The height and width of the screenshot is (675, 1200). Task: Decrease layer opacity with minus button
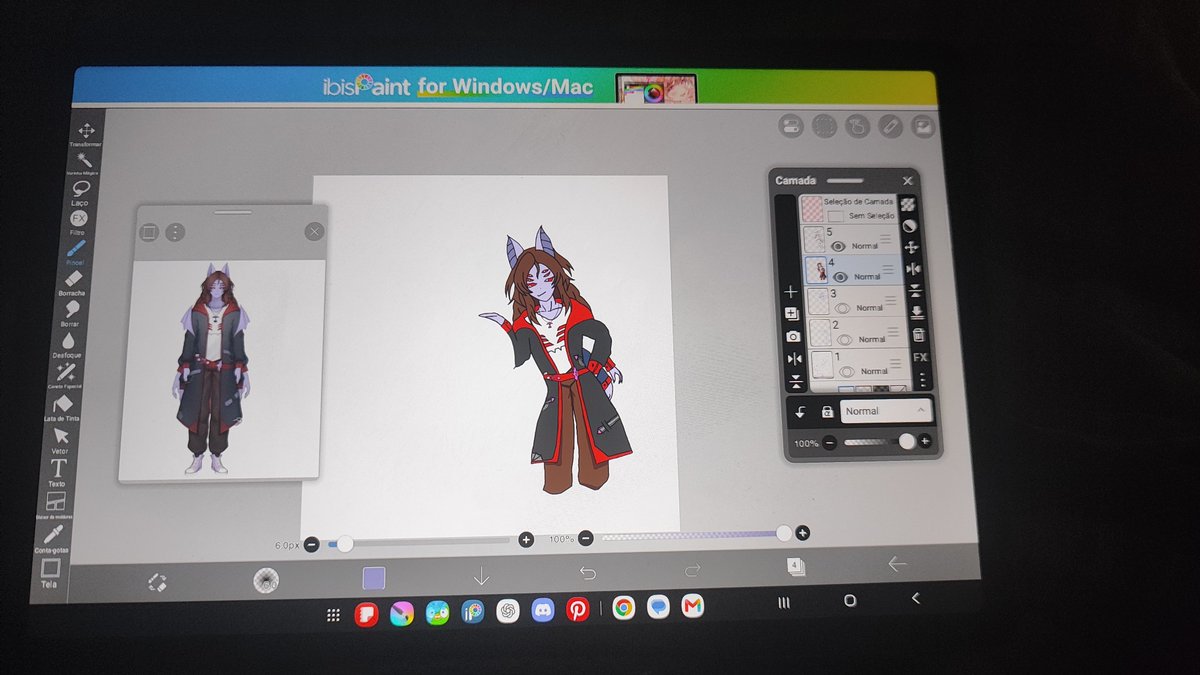tap(830, 442)
